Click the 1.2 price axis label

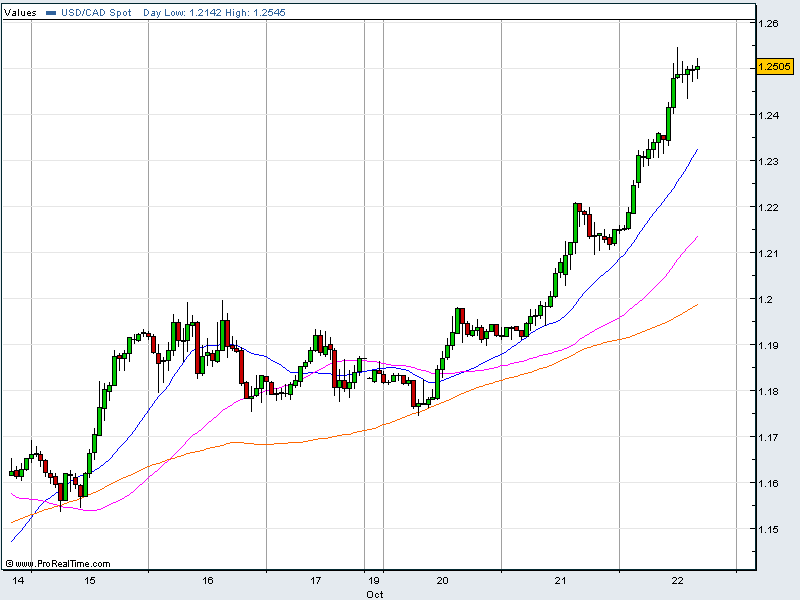point(765,299)
